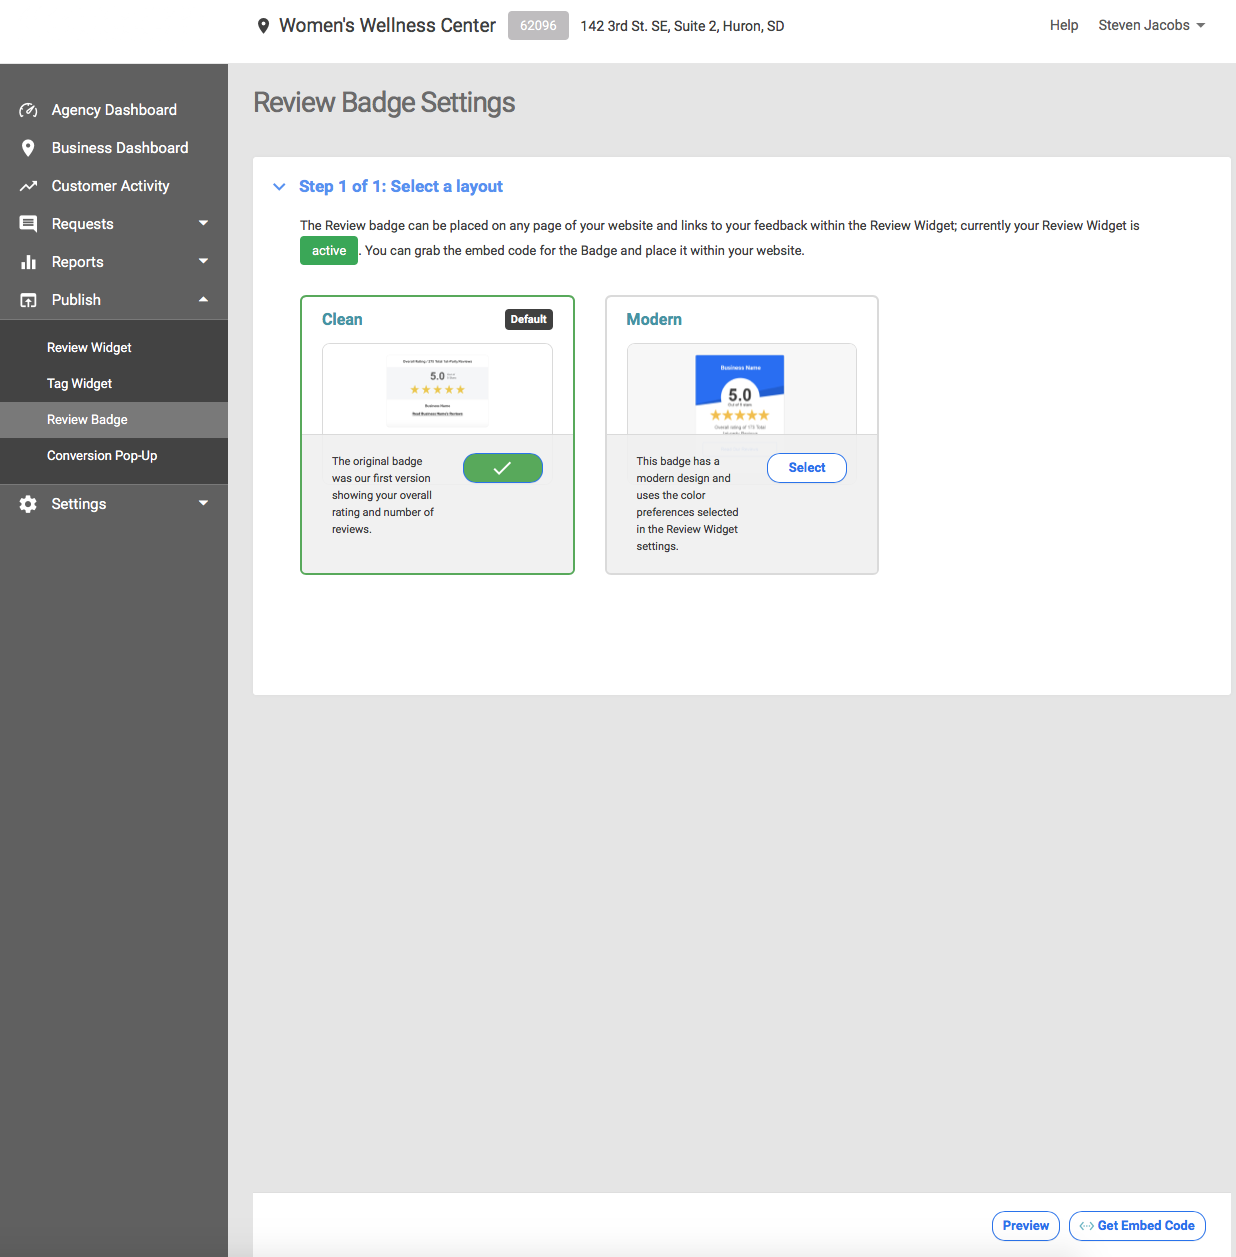This screenshot has height=1257, width=1236.
Task: Collapse the Publish menu arrow
Action: coord(203,299)
